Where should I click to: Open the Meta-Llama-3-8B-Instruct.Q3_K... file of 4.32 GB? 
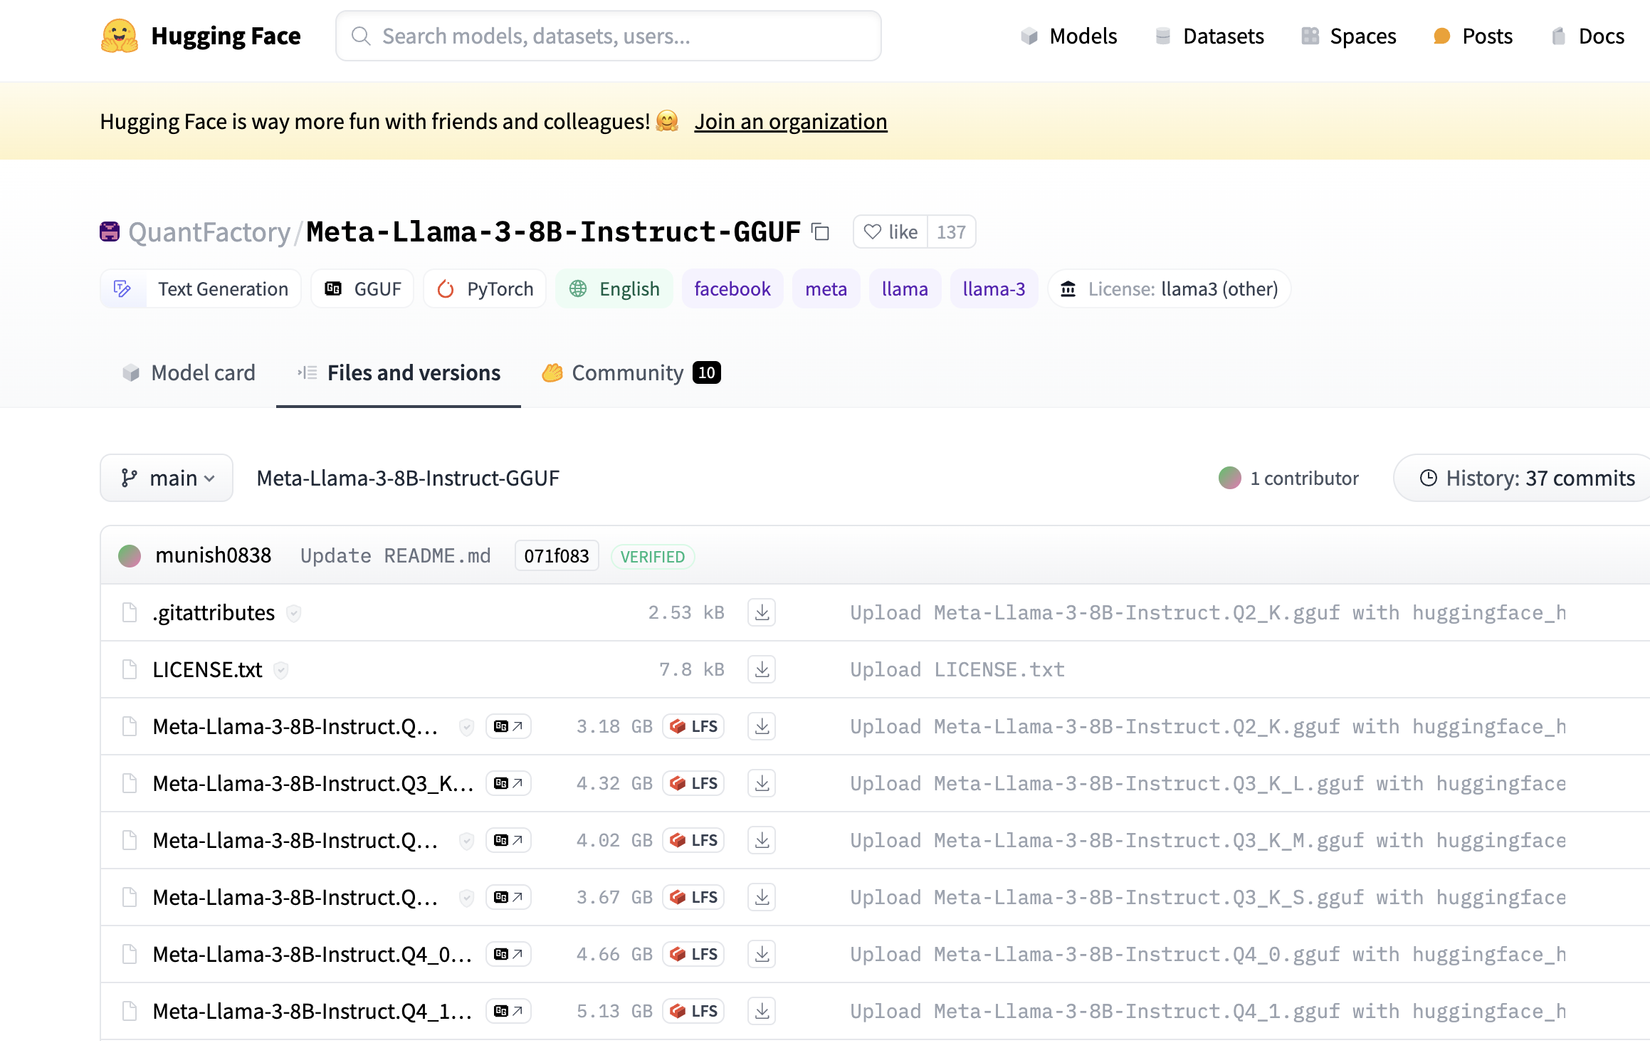click(x=313, y=783)
